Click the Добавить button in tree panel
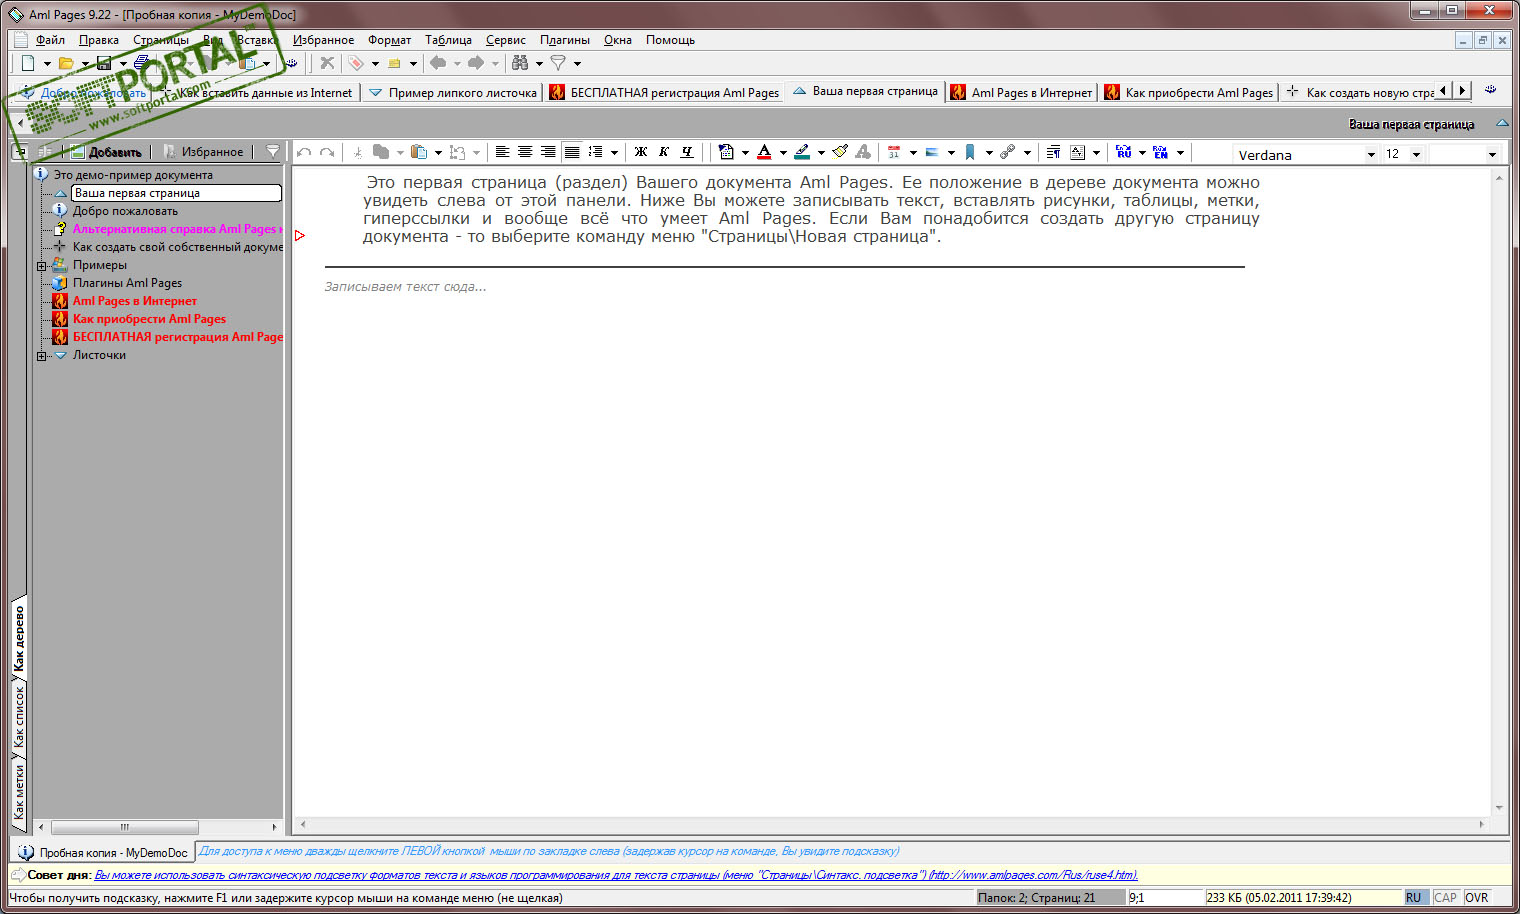The height and width of the screenshot is (914, 1520). 107,152
